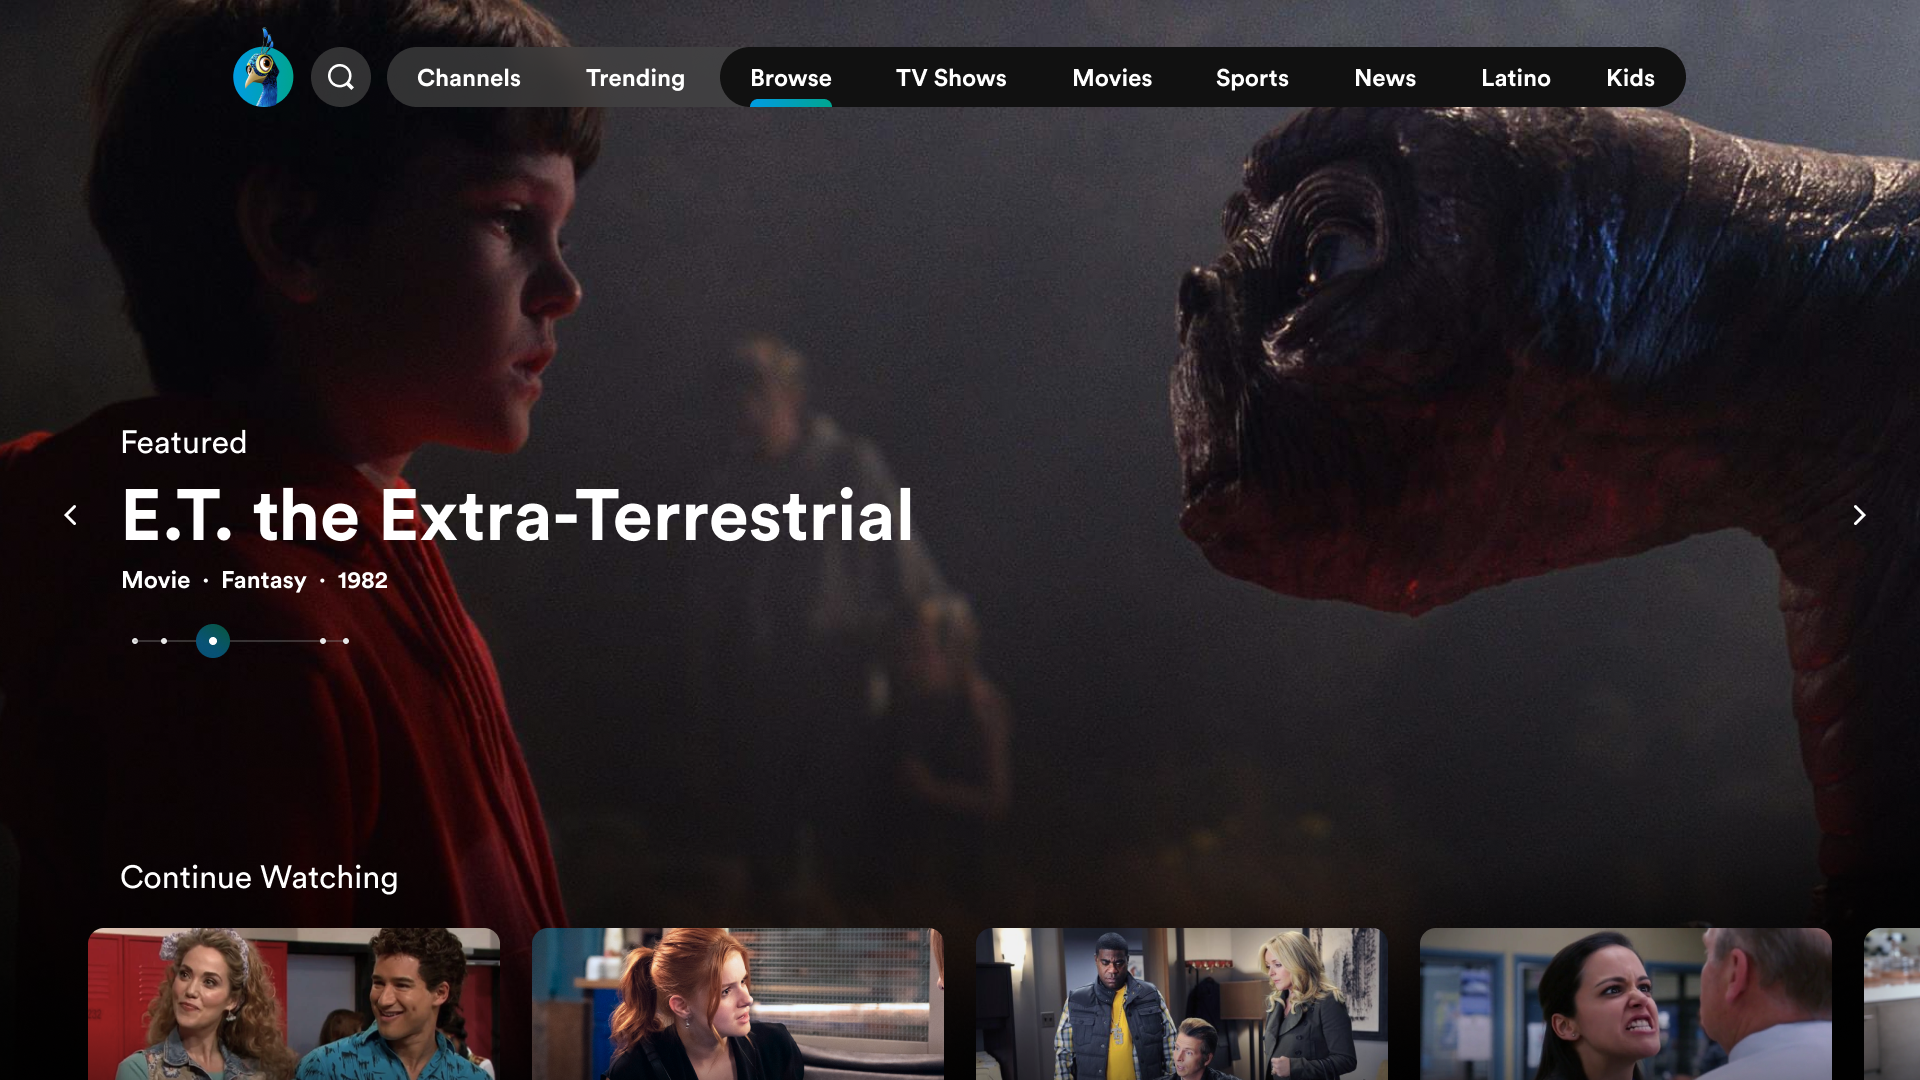1920x1080 pixels.
Task: Switch to the Trending tab
Action: point(635,78)
